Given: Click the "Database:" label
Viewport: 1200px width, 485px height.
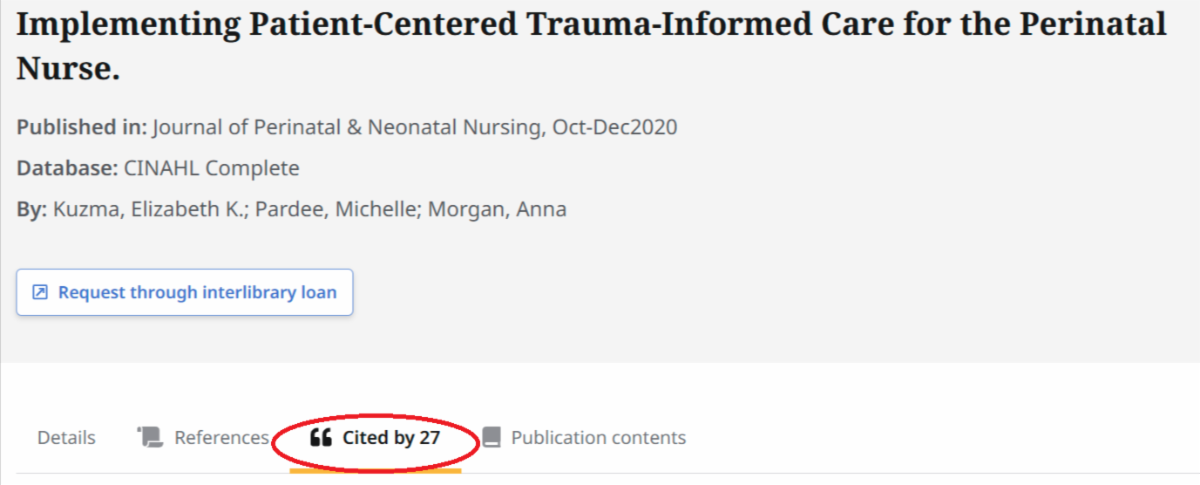Looking at the screenshot, I should click(x=66, y=168).
